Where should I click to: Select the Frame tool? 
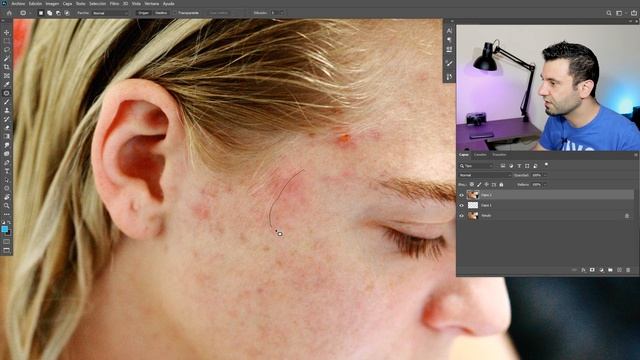(7, 76)
